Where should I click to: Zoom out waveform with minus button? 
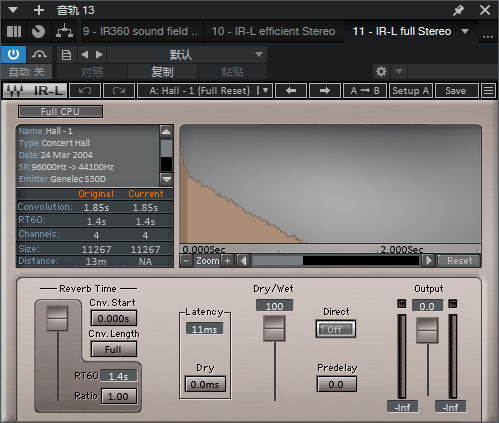[x=187, y=261]
